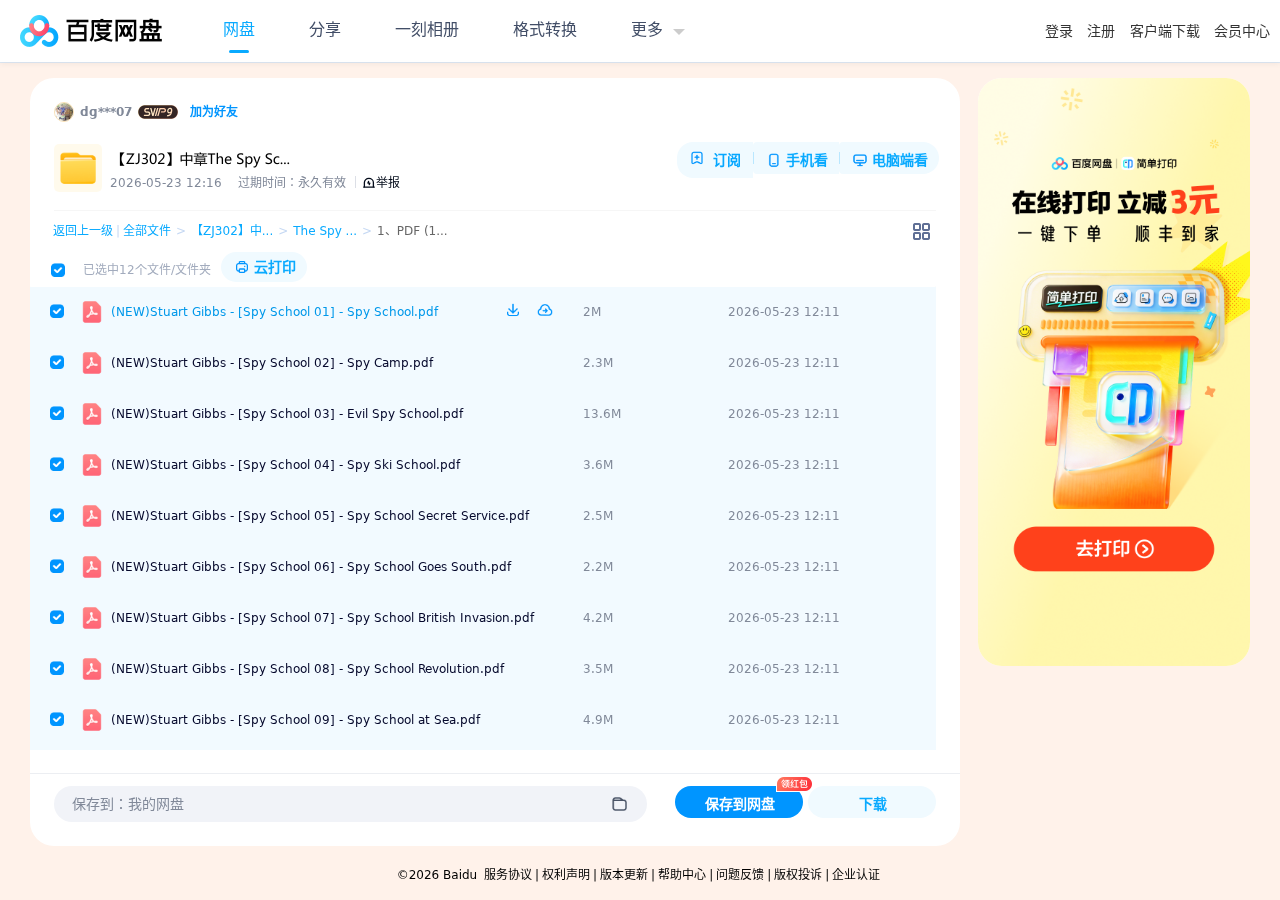Viewport: 1280px width, 900px height.
Task: Click the shared folder icon
Action: [78, 168]
